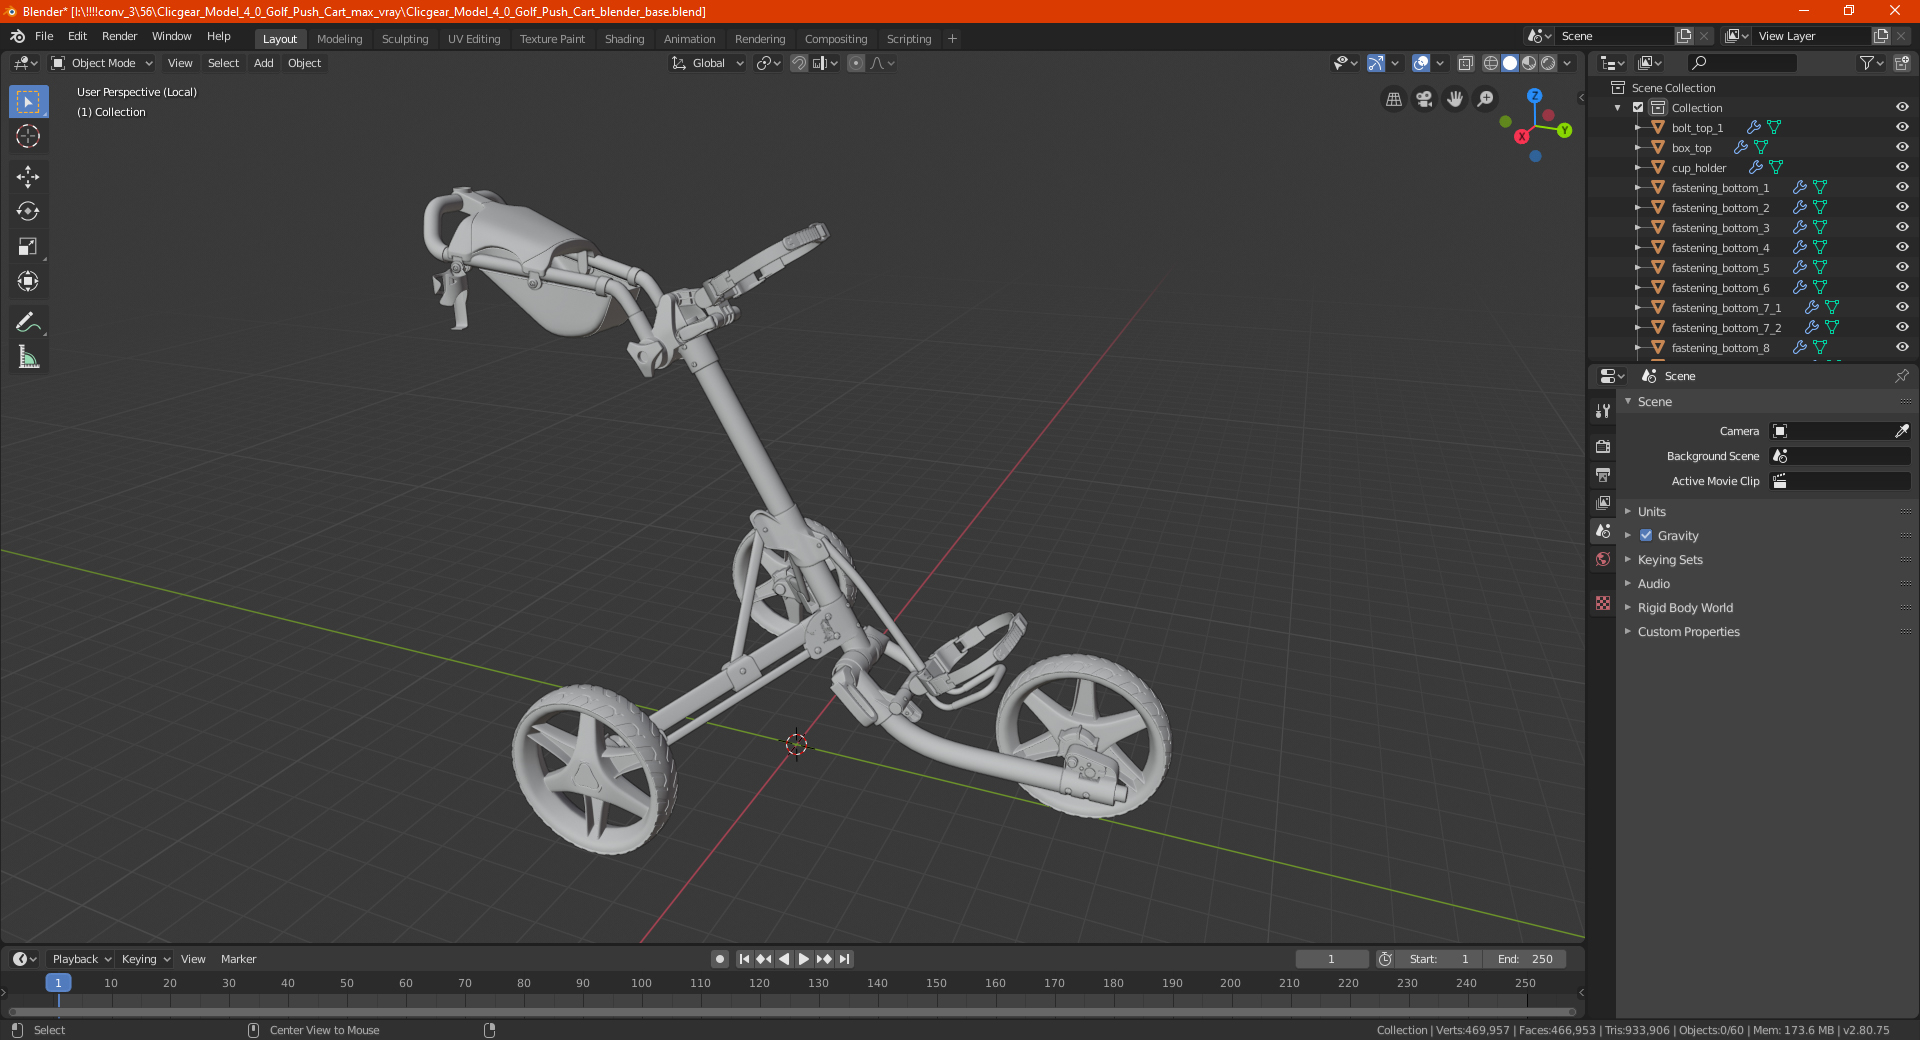The height and width of the screenshot is (1040, 1920).
Task: Select the Scale tool
Action: tap(28, 246)
